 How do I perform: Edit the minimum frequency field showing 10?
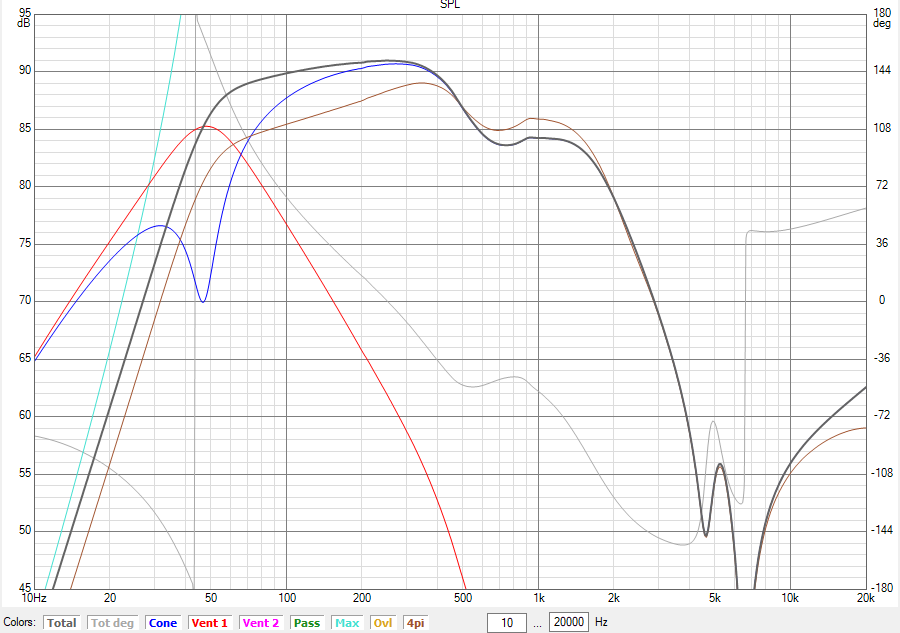507,623
